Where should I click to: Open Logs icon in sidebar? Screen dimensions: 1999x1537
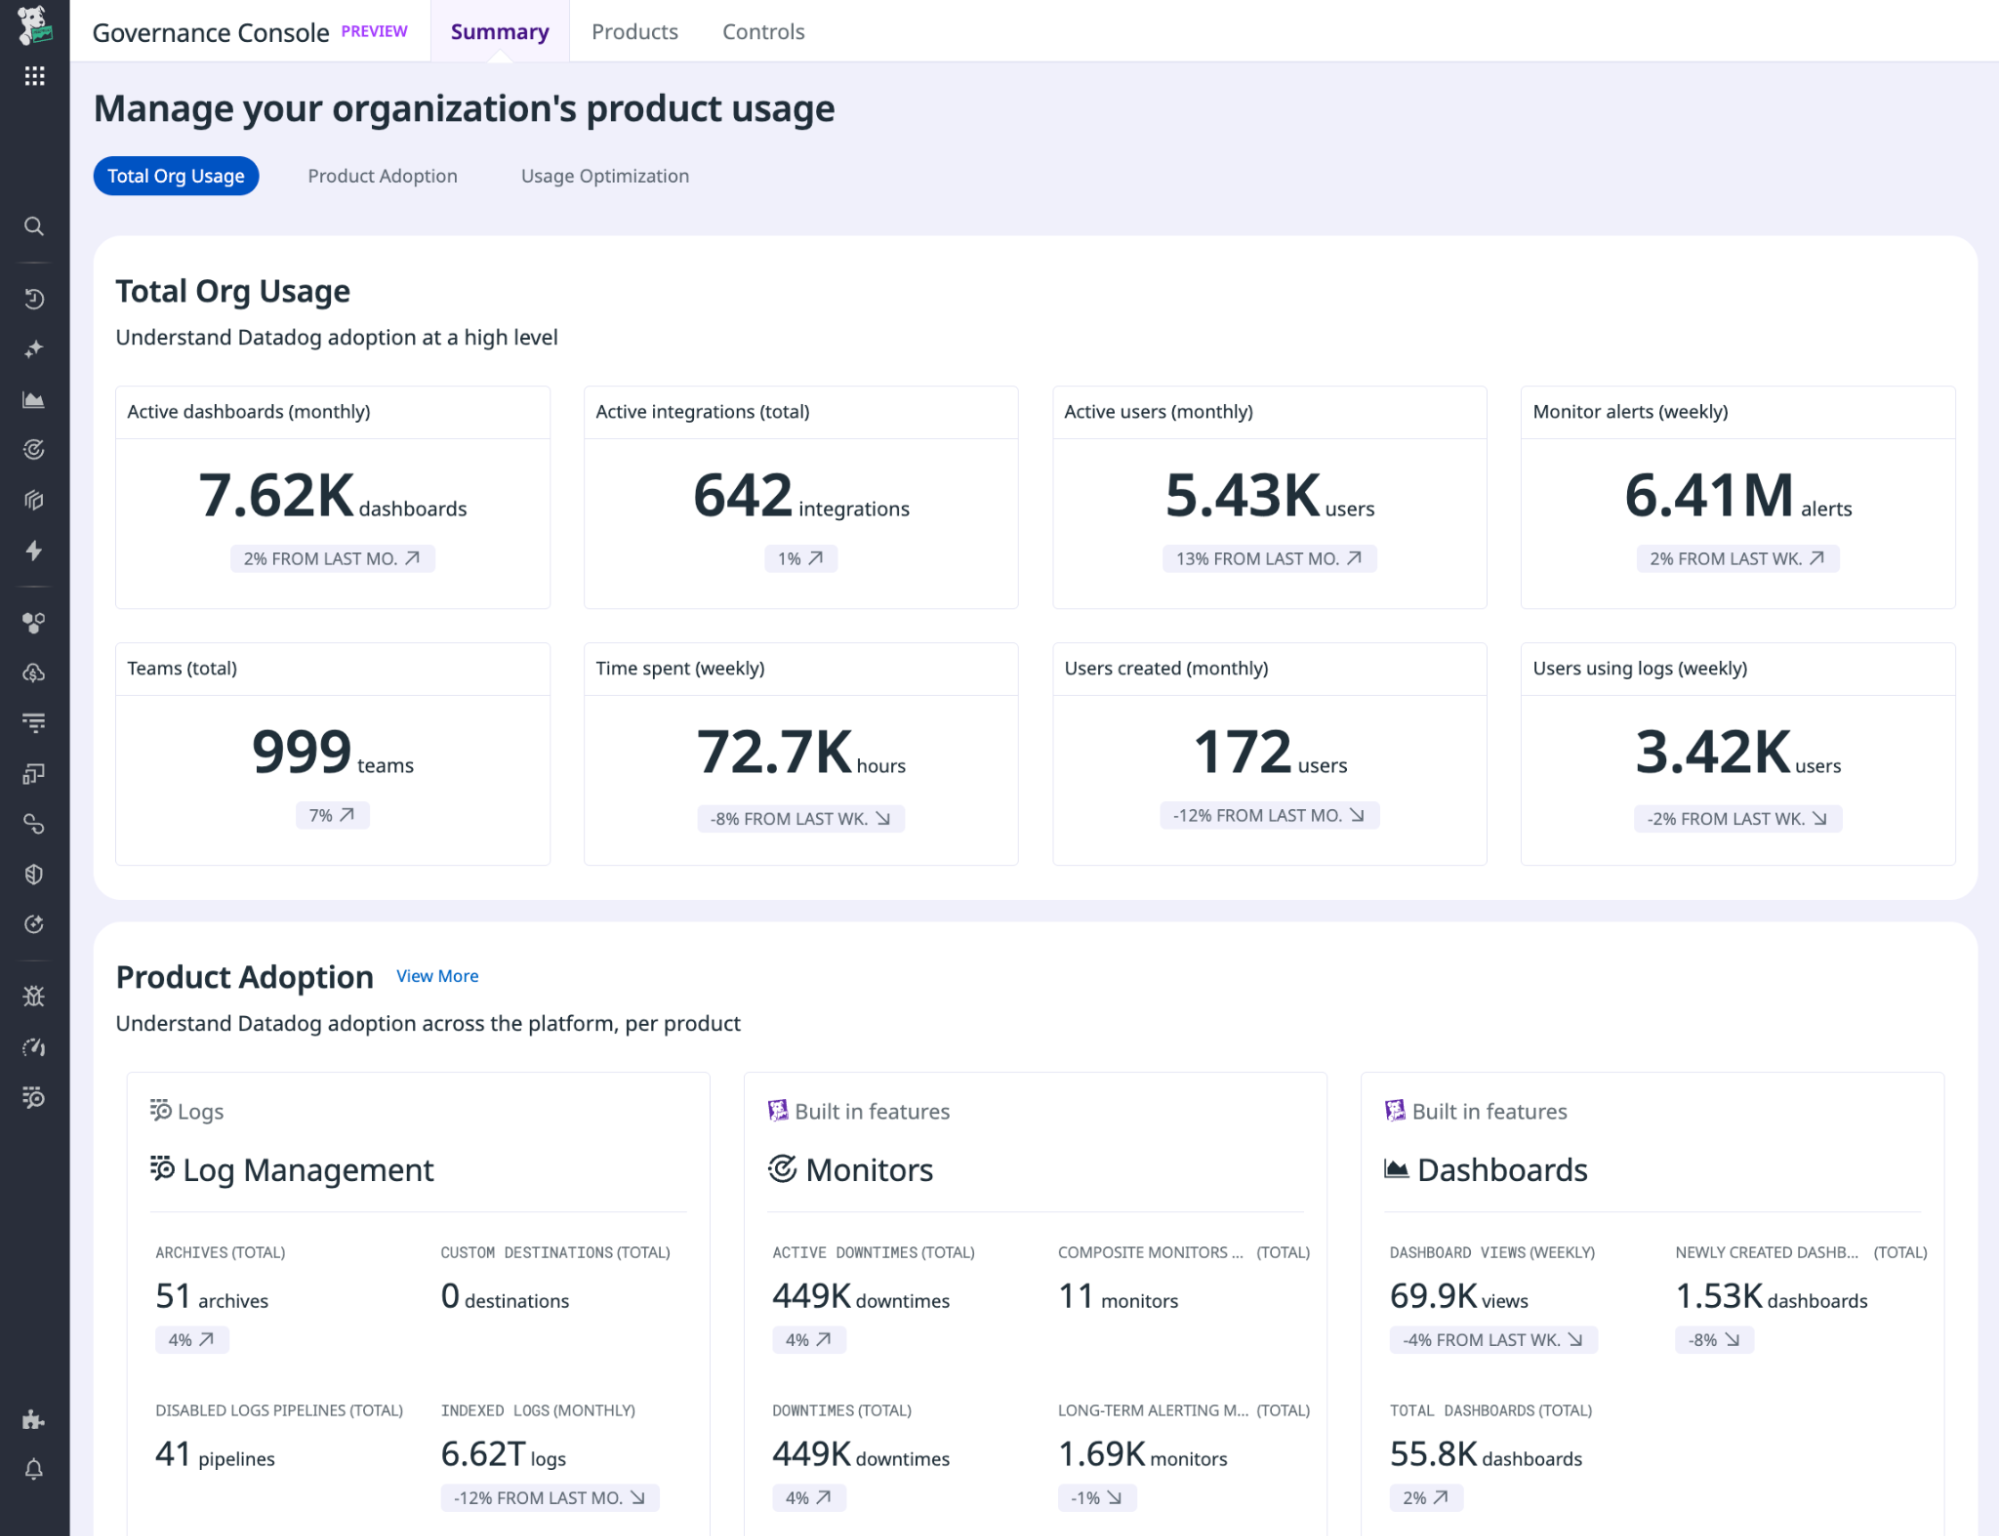34,1097
